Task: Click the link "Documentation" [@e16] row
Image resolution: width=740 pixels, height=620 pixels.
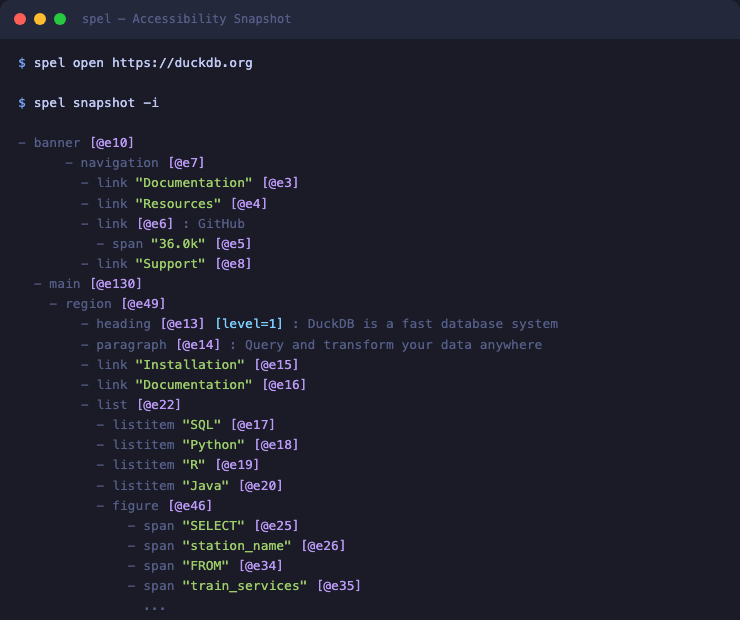Action: pos(193,385)
